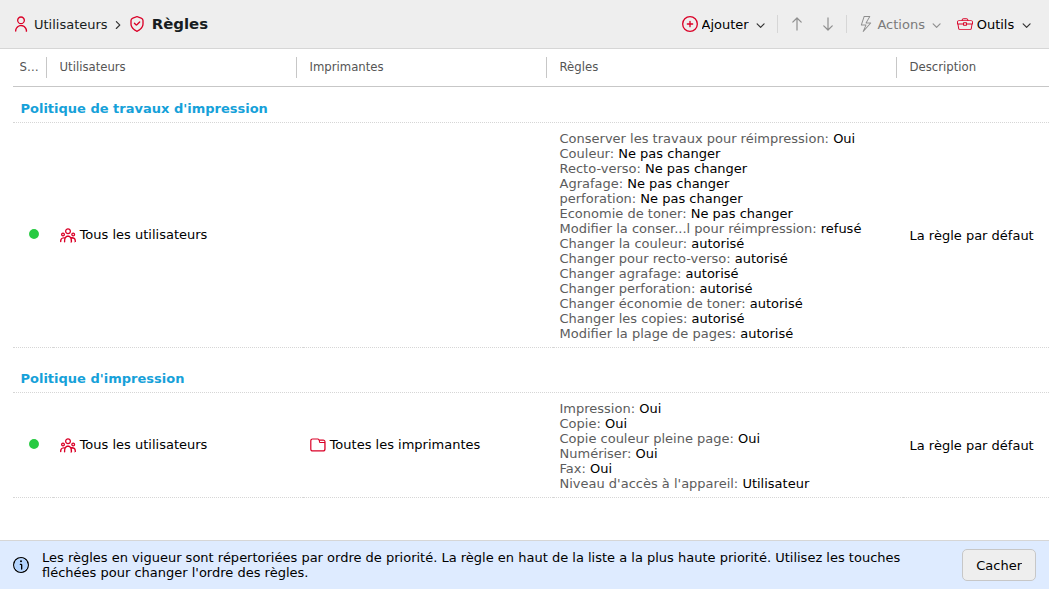Click the Description column header
Screen dimensions: 1049x589
pos(943,67)
